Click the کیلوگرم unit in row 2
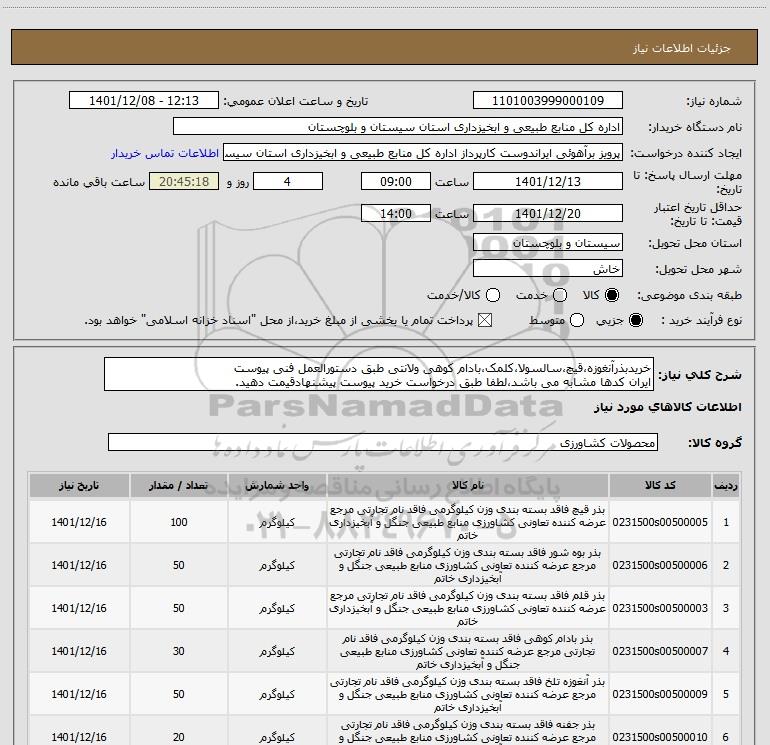 coord(277,565)
